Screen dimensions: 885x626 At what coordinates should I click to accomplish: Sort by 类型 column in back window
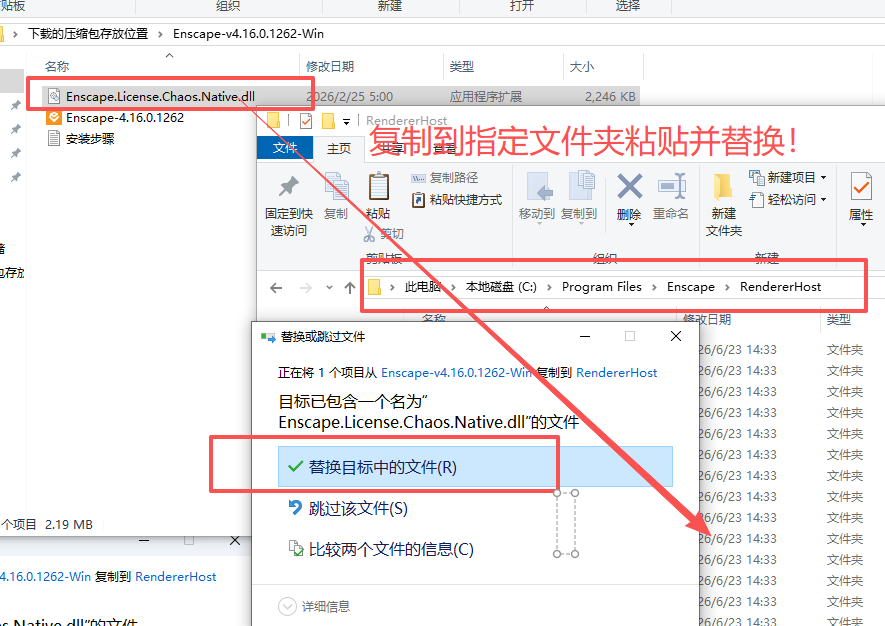tap(462, 67)
